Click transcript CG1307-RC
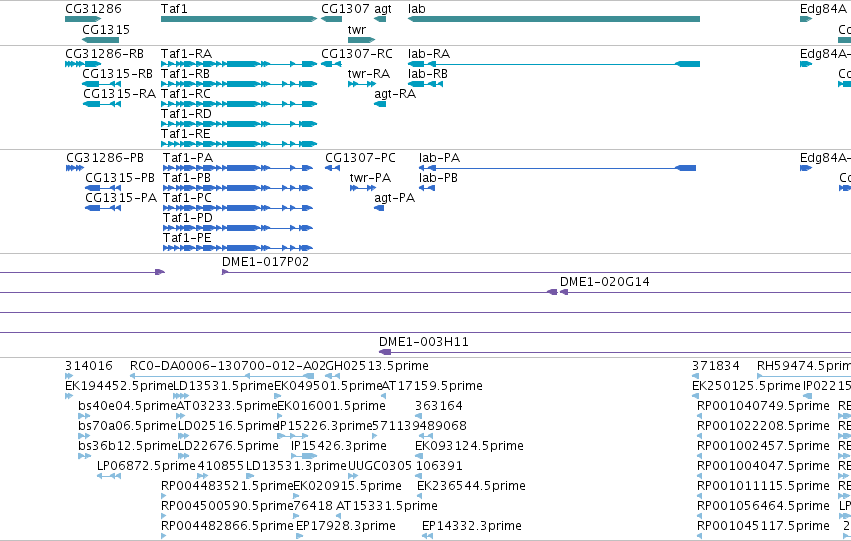This screenshot has height=541, width=851. 331,64
